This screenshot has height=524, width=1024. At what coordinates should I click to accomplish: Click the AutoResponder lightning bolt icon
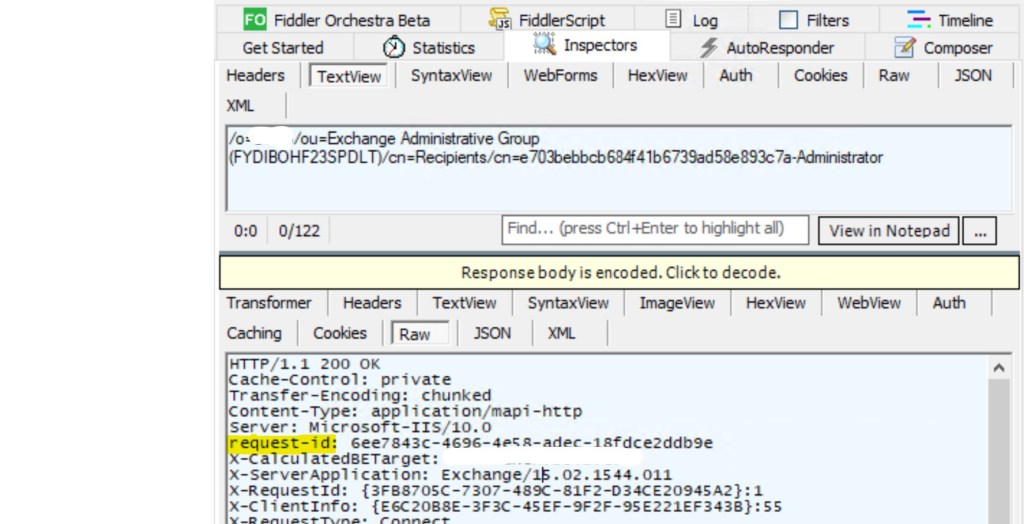[x=709, y=47]
